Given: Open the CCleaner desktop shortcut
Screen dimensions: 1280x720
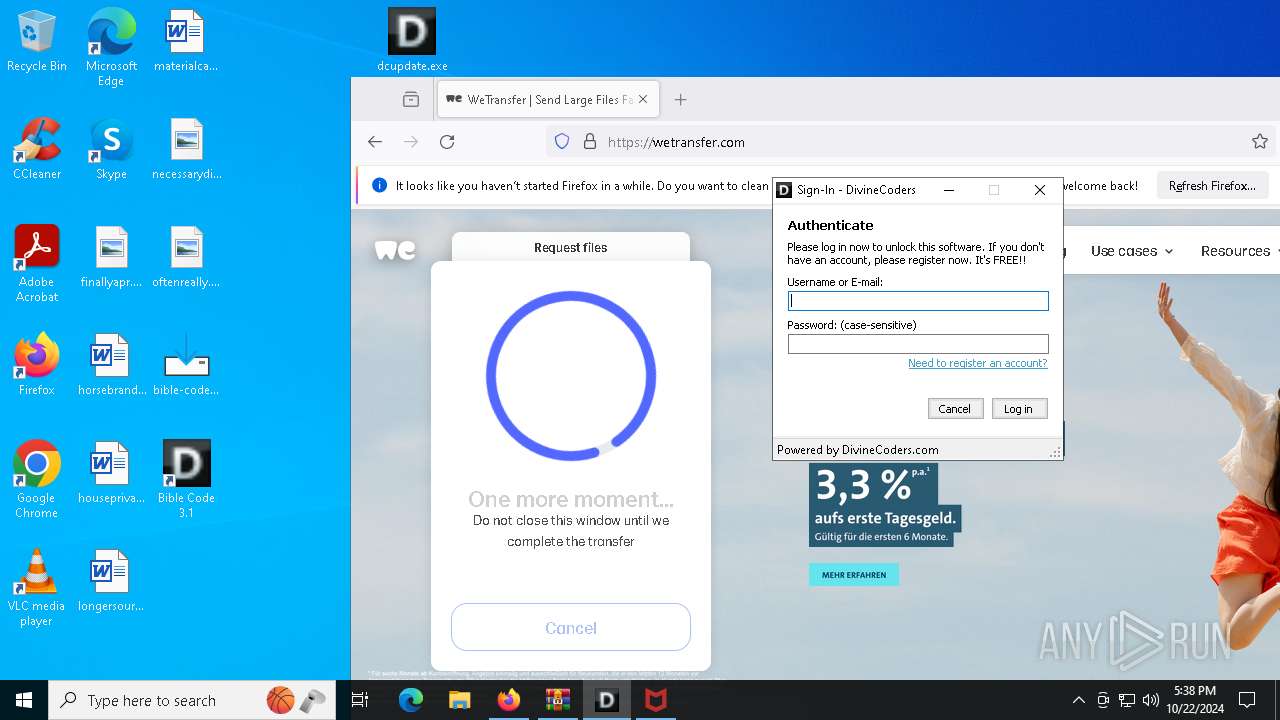Looking at the screenshot, I should coord(37,150).
